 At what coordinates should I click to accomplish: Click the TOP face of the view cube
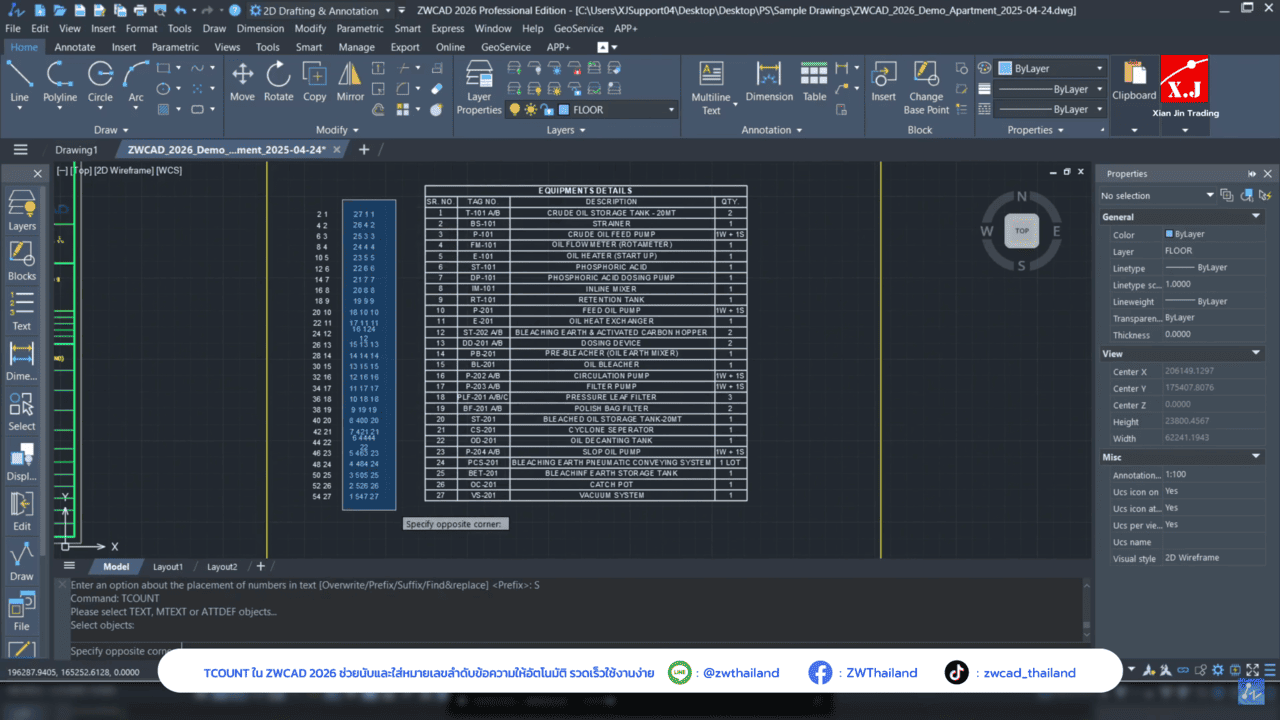(x=1022, y=230)
